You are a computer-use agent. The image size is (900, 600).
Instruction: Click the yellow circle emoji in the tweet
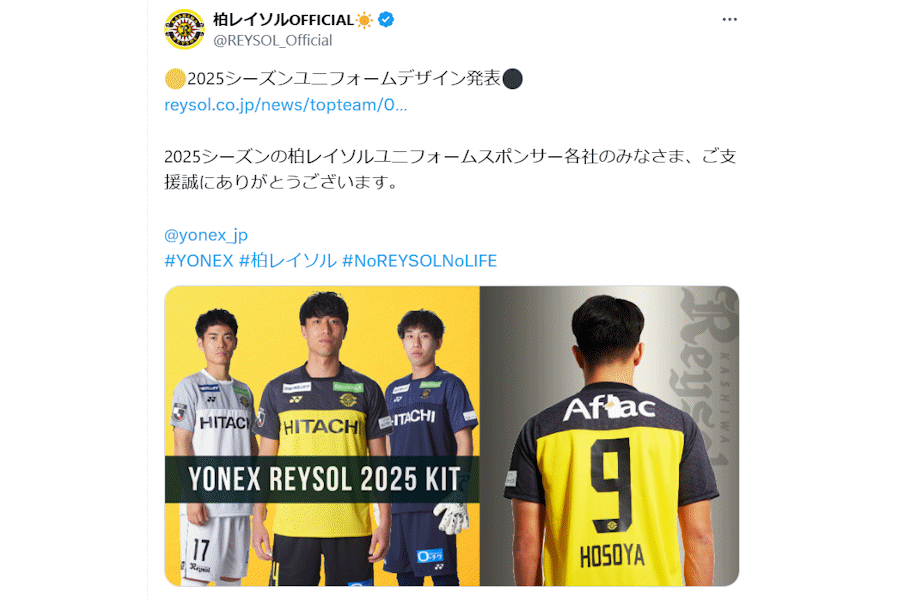175,79
